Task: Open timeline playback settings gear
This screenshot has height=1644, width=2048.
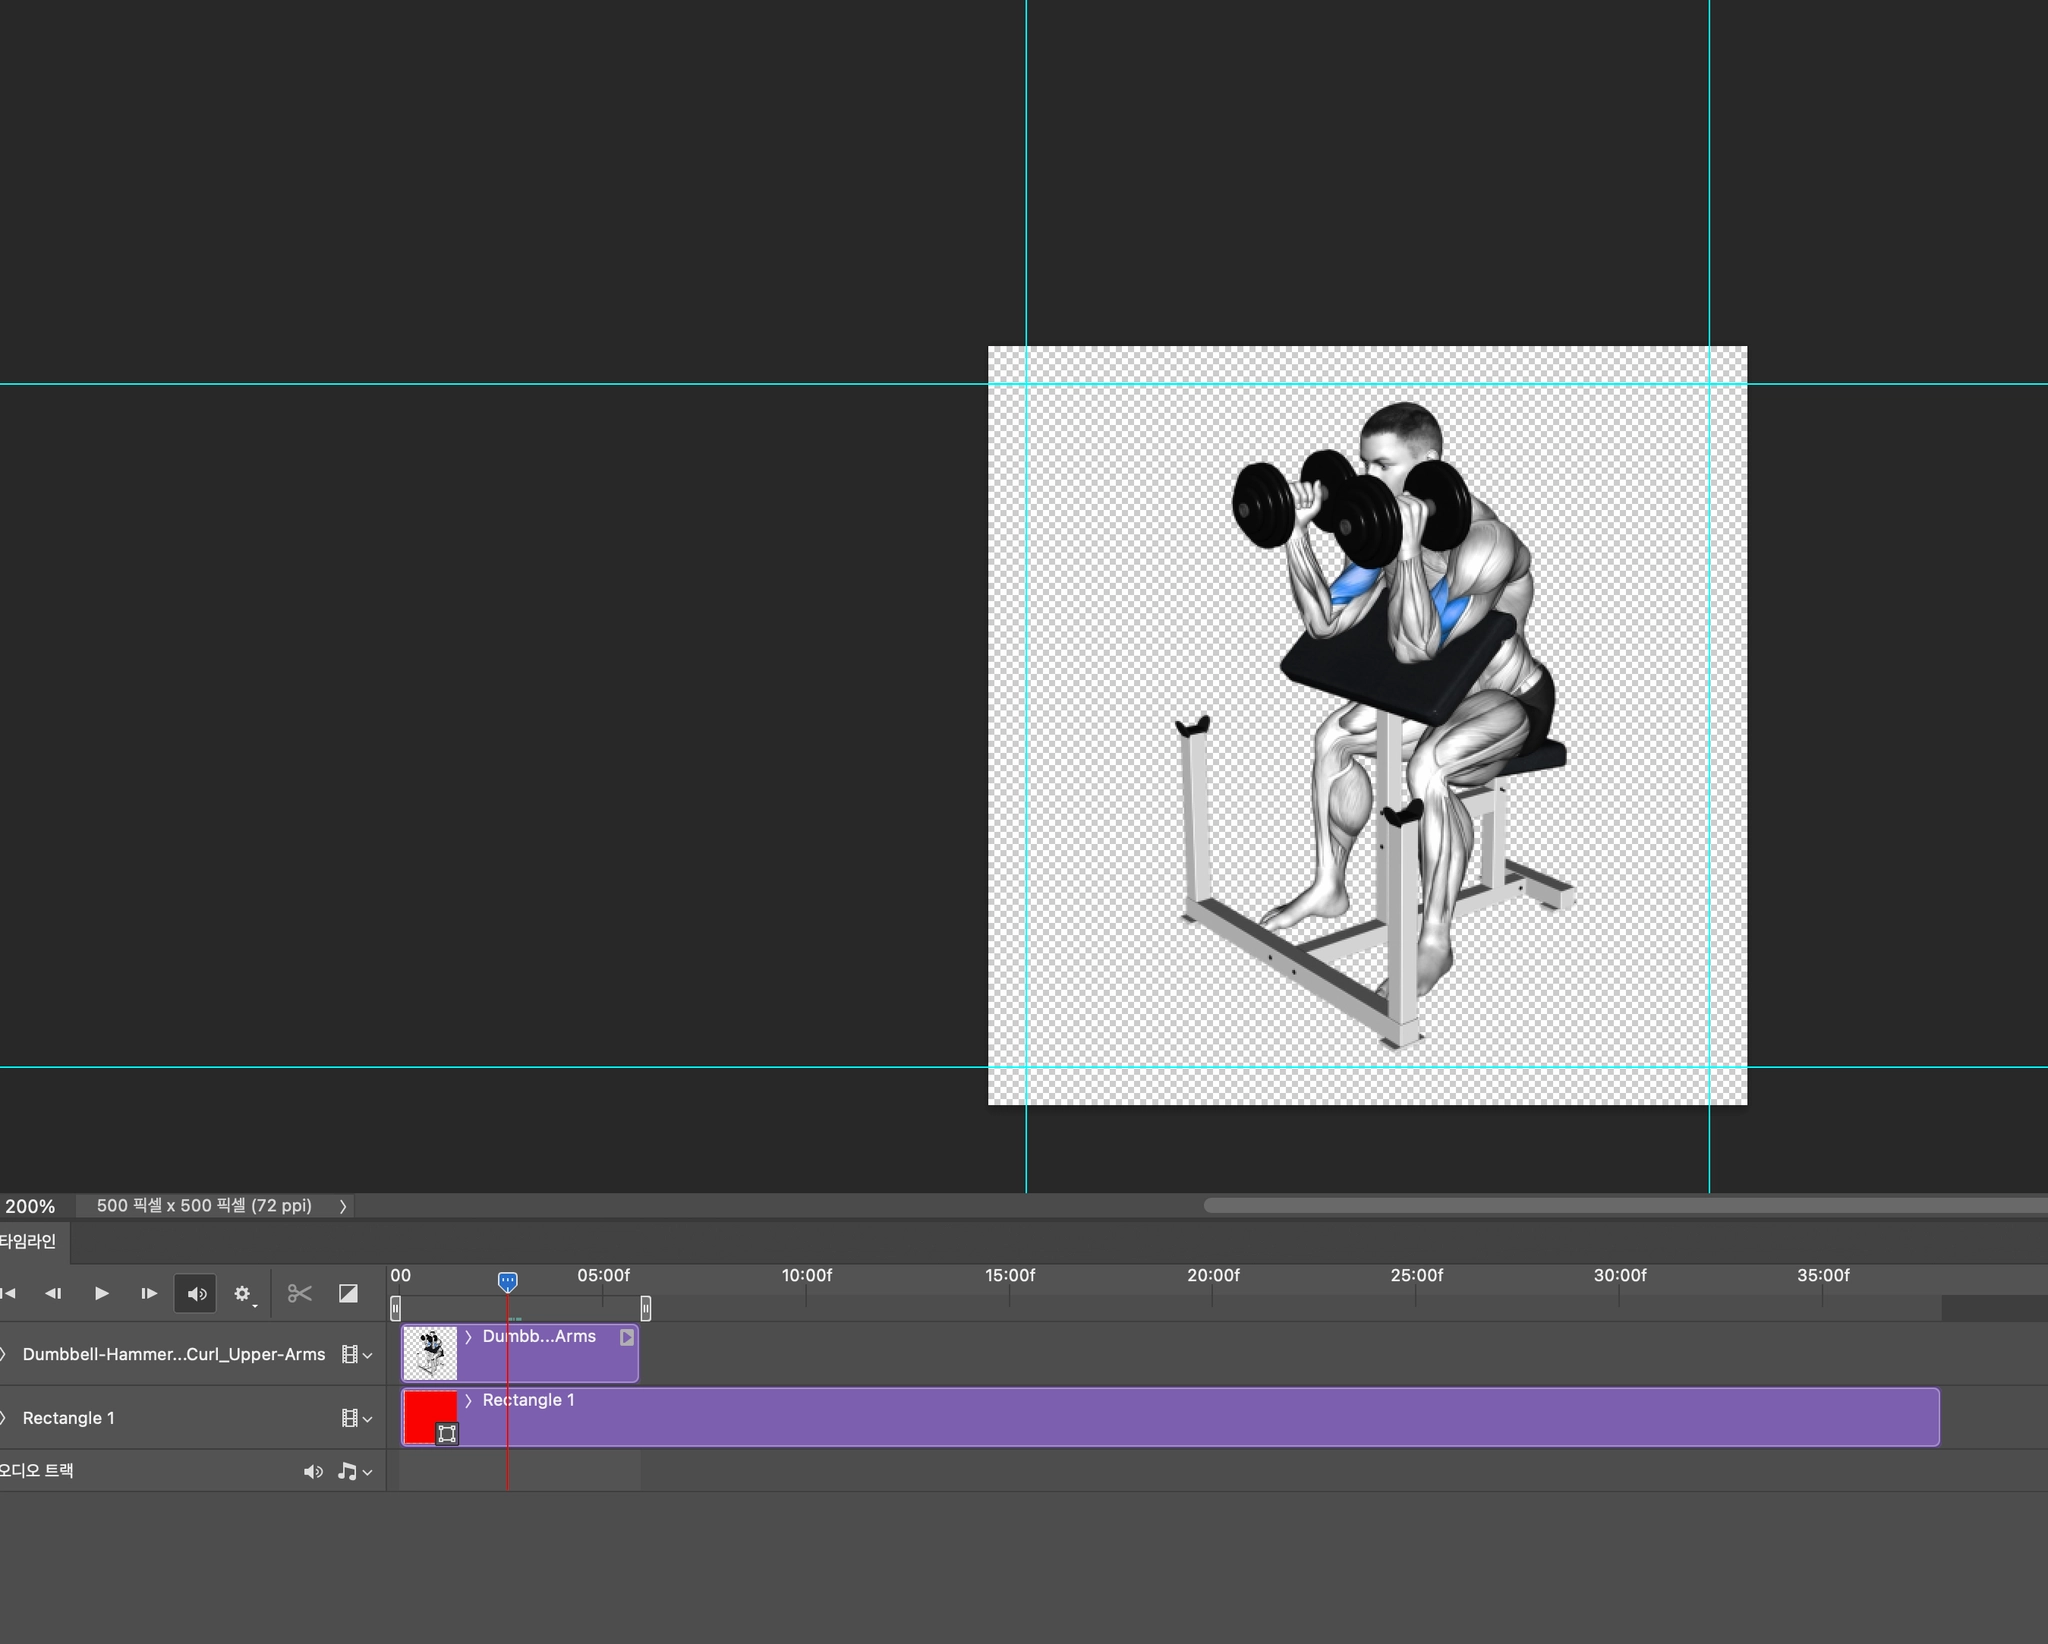Action: (x=243, y=1293)
